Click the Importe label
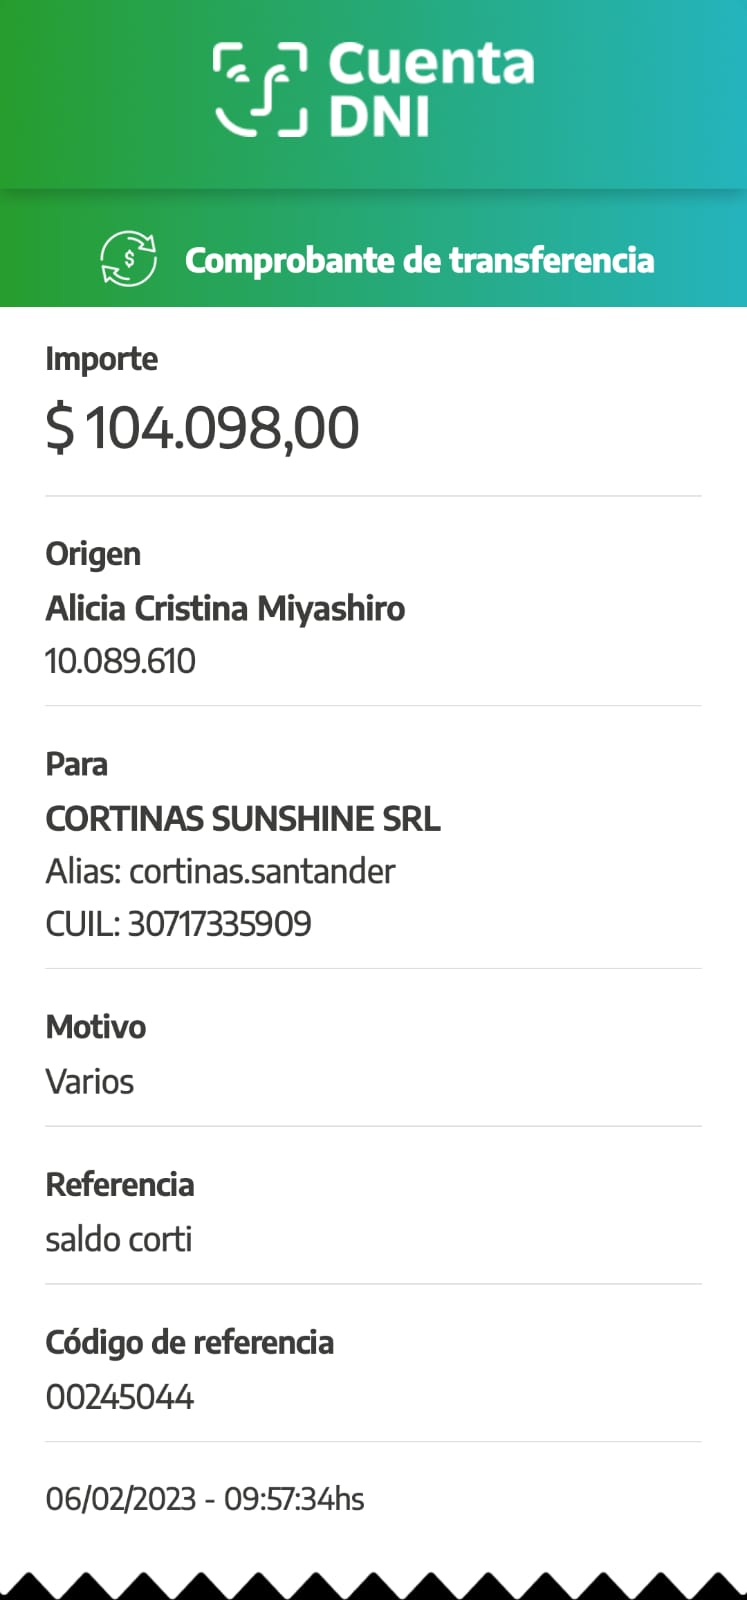This screenshot has width=747, height=1600. pos(101,359)
